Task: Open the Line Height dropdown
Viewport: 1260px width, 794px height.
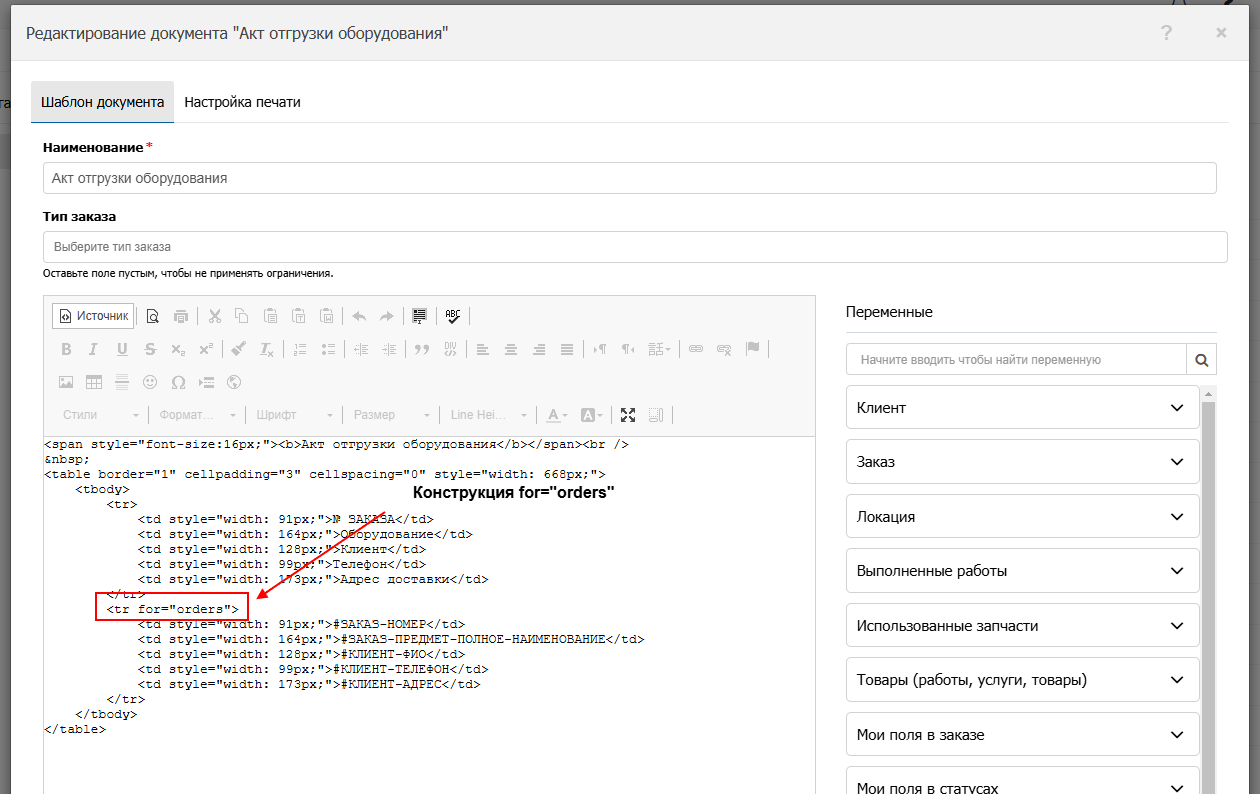Action: (489, 415)
